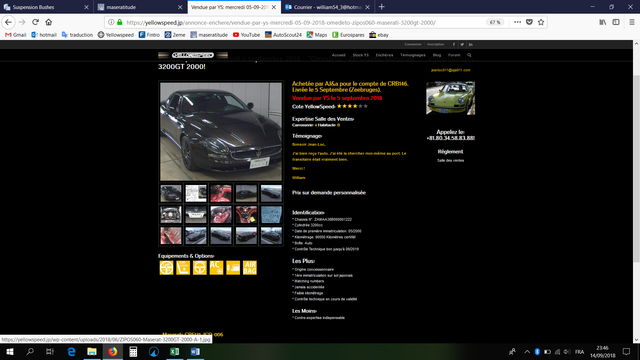Go to the browser Home page
The height and width of the screenshot is (360, 640).
pyautogui.click(x=49, y=22)
